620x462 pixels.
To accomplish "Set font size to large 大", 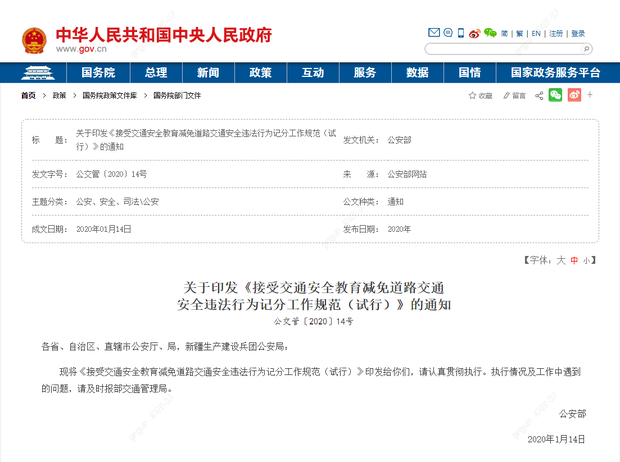I will pos(561,260).
